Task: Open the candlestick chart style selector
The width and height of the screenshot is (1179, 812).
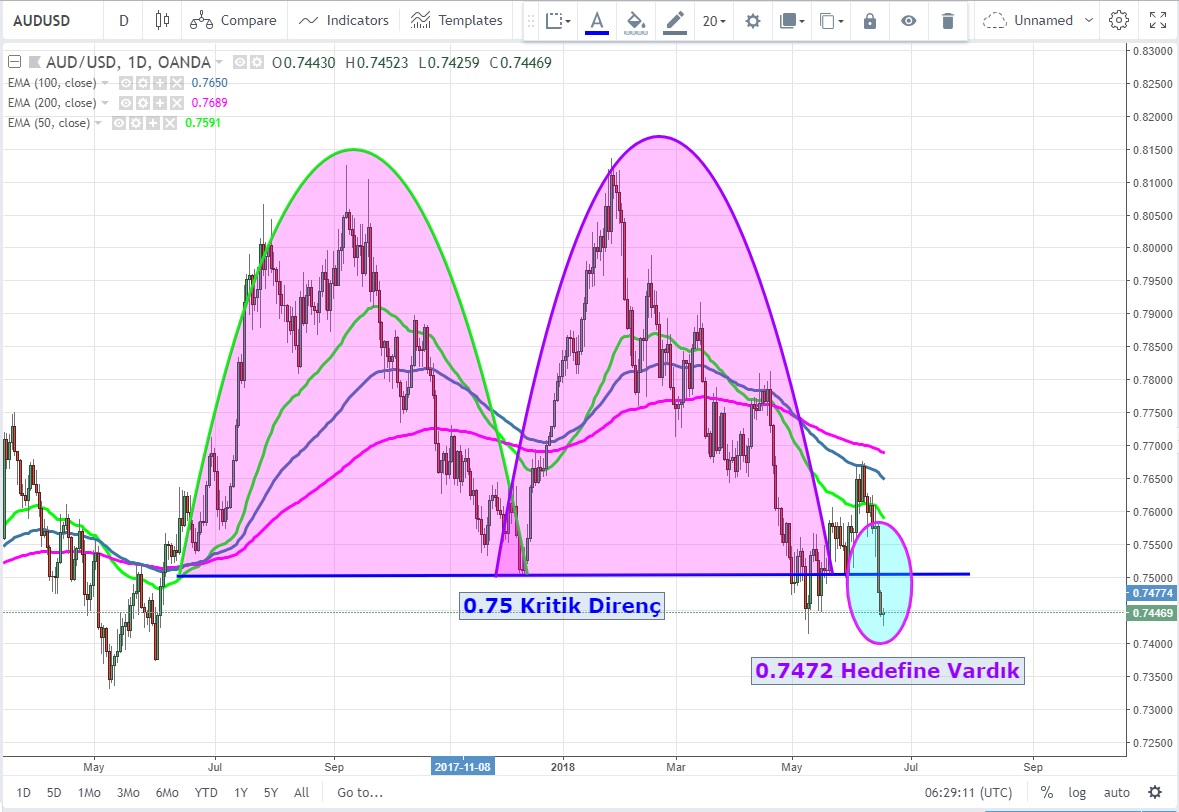Action: click(x=164, y=20)
